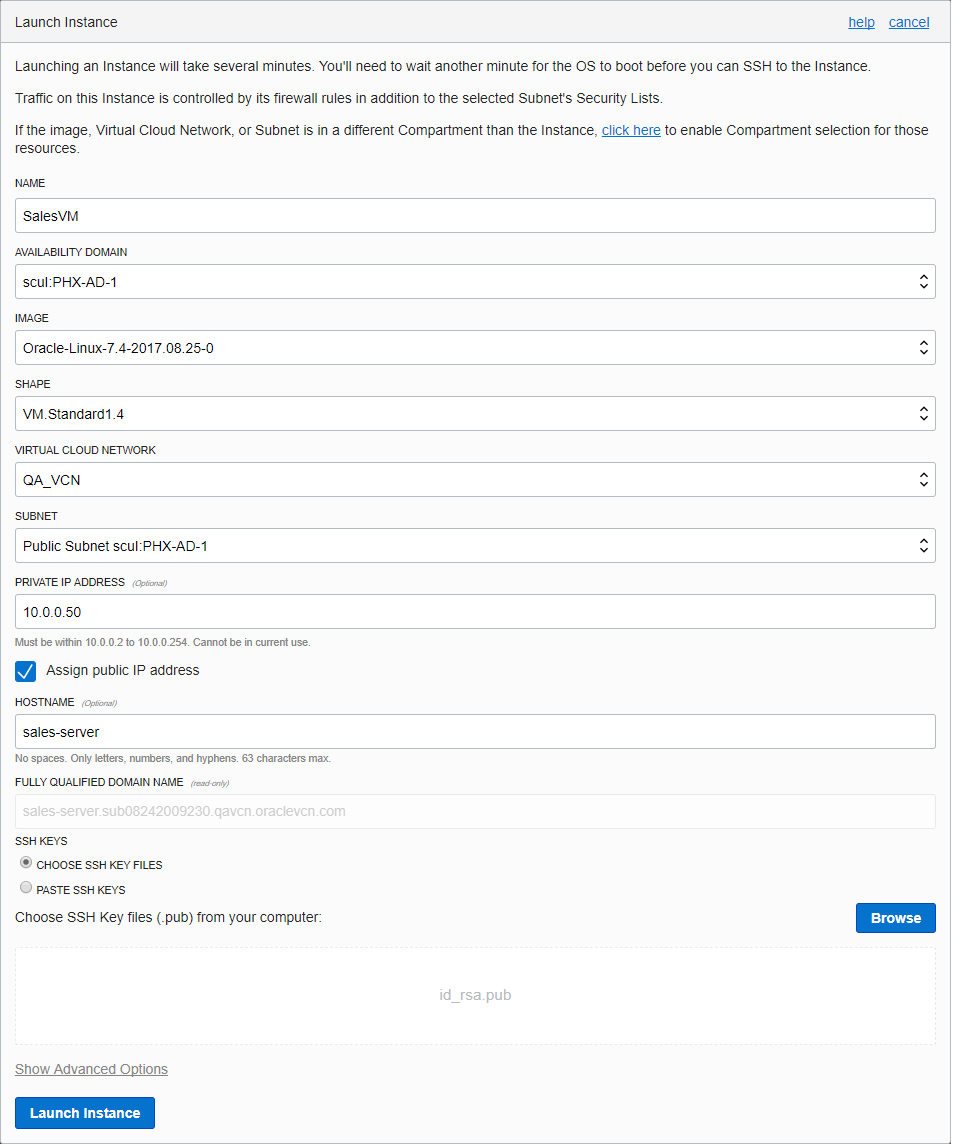Viewport: 953px width, 1146px height.
Task: Follow the click here link for Compartment selection
Action: click(631, 130)
